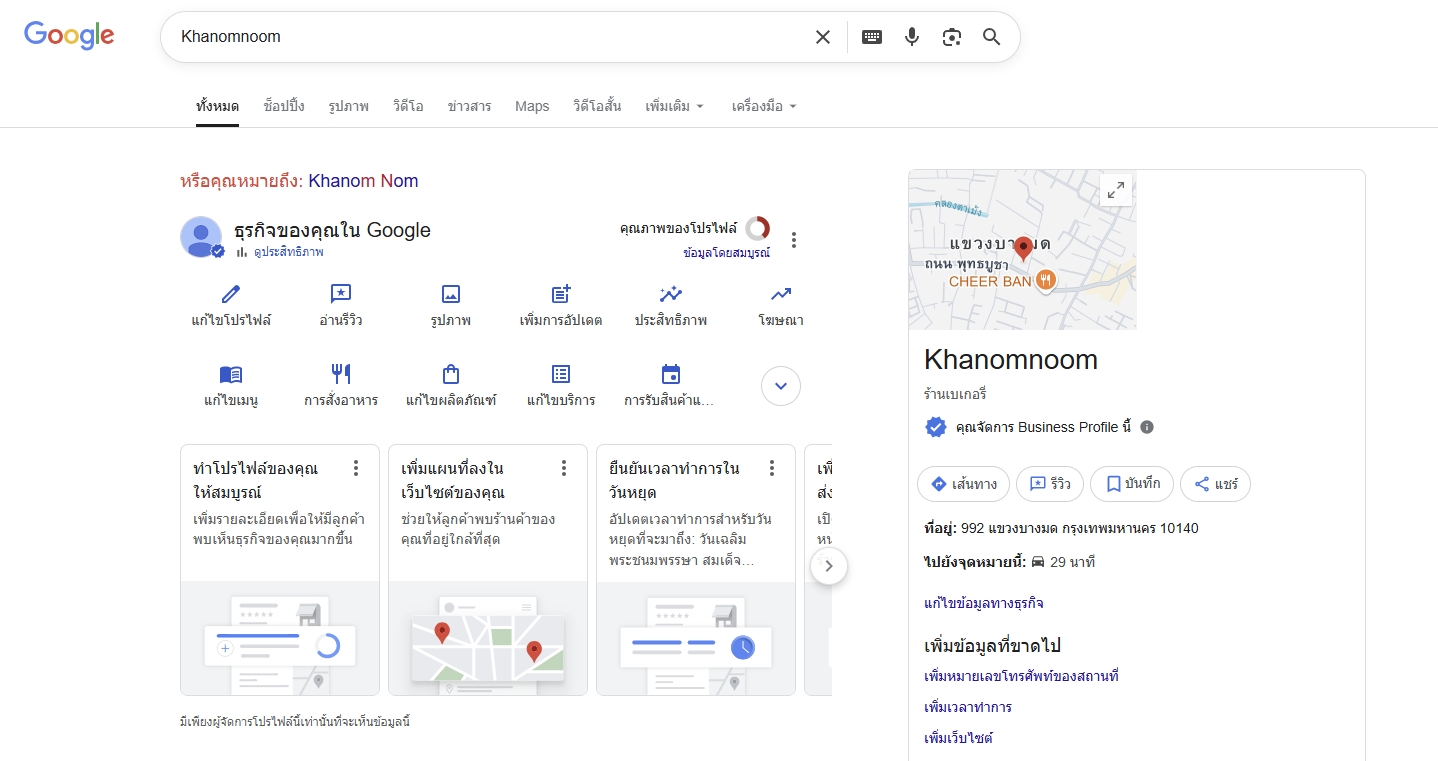The width and height of the screenshot is (1438, 761).
Task: Click into the Khanomnoom search field
Action: pyautogui.click(x=490, y=37)
